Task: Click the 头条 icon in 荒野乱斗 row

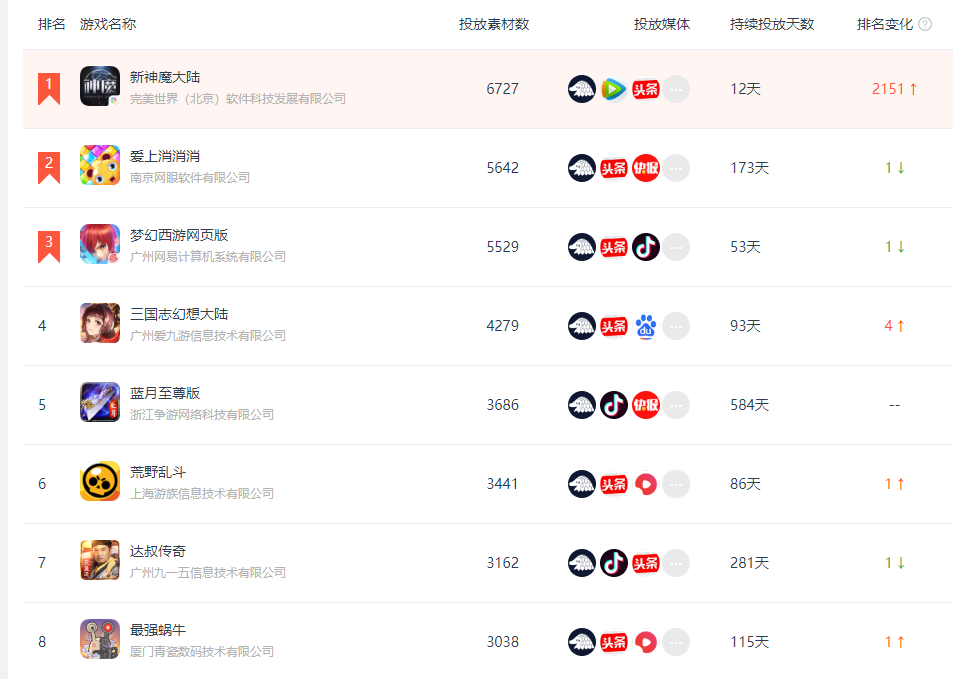Action: [613, 484]
